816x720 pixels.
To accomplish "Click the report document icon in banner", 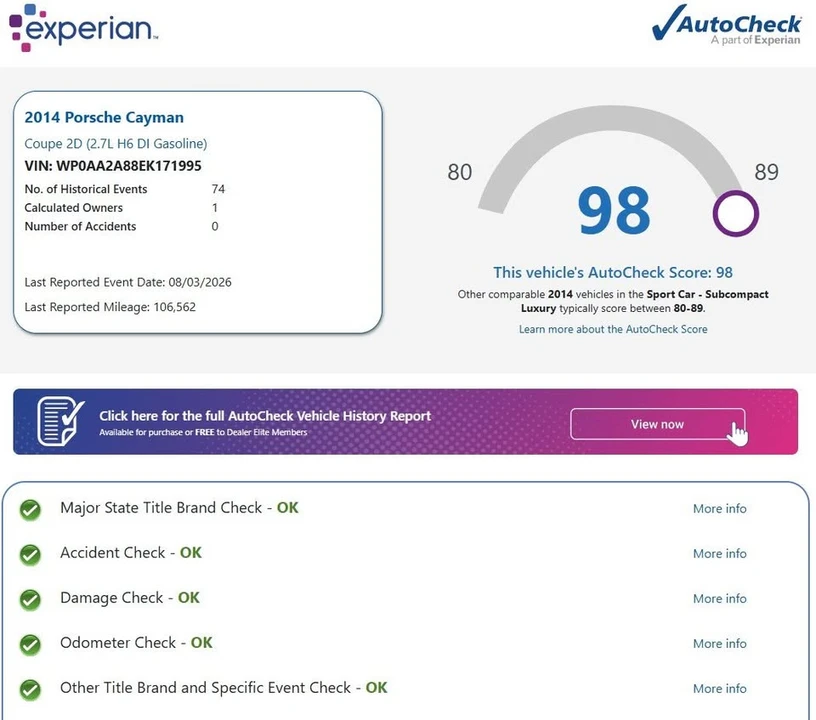I will point(60,421).
